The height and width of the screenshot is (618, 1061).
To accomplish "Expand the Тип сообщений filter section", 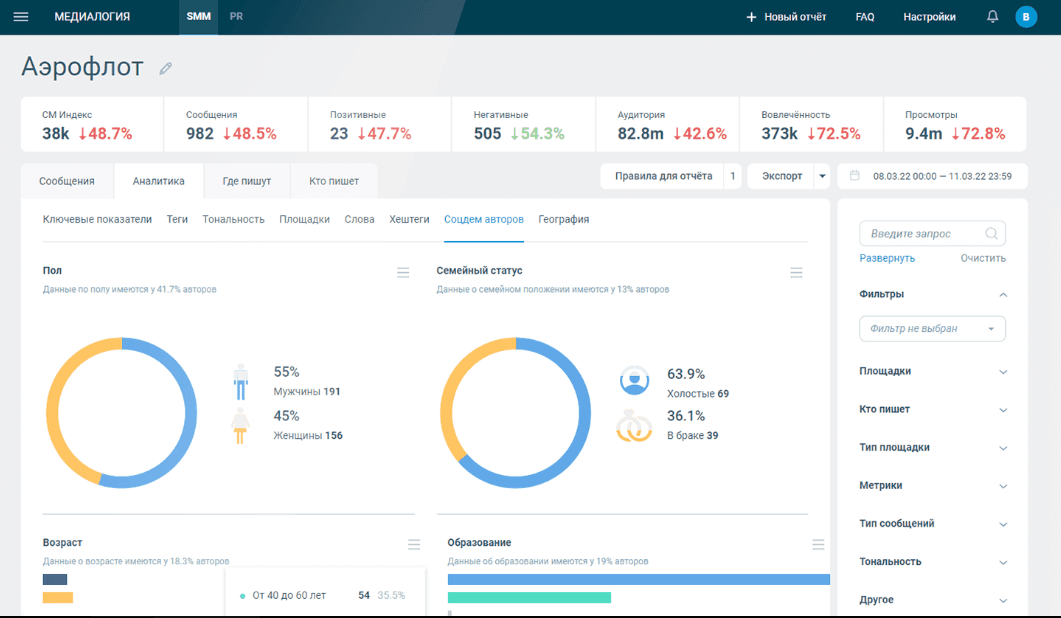I will click(x=1003, y=524).
